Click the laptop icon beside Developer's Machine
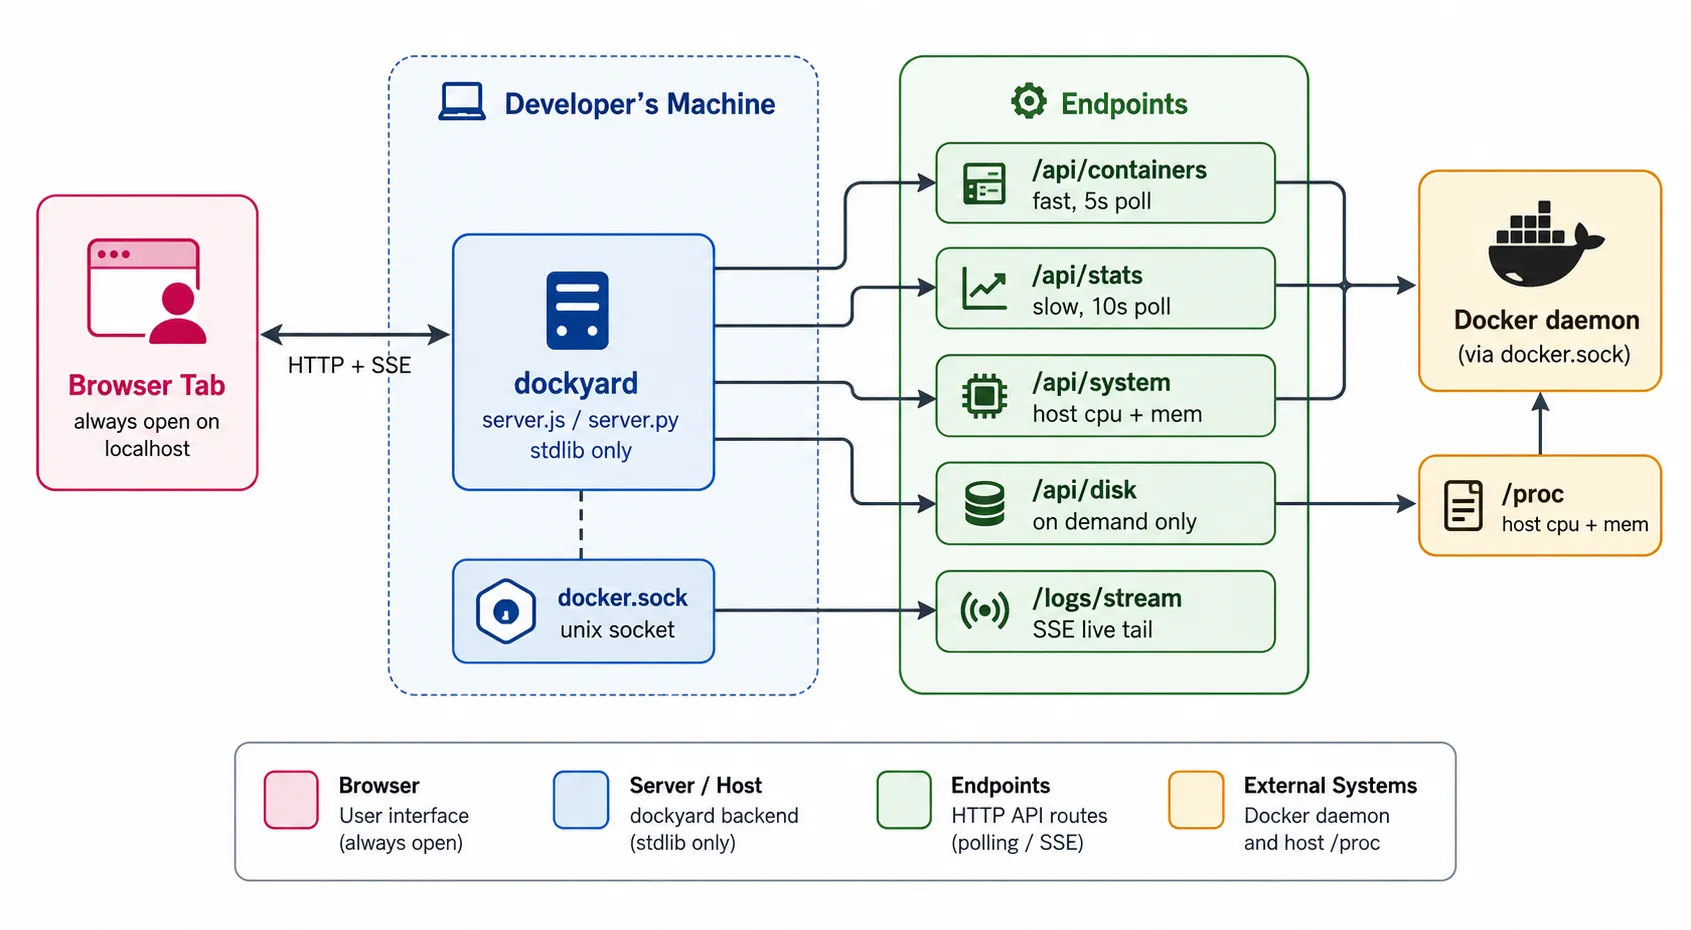The width and height of the screenshot is (1691, 930). click(462, 102)
